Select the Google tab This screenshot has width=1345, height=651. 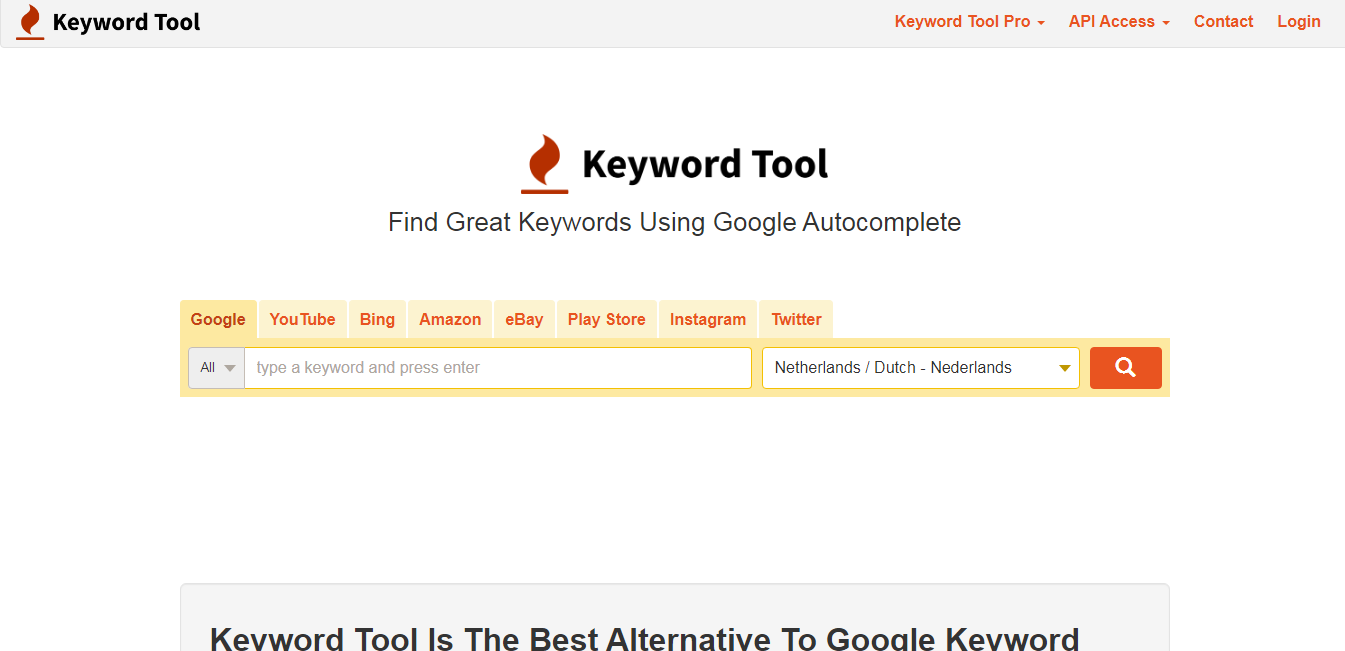[x=218, y=319]
